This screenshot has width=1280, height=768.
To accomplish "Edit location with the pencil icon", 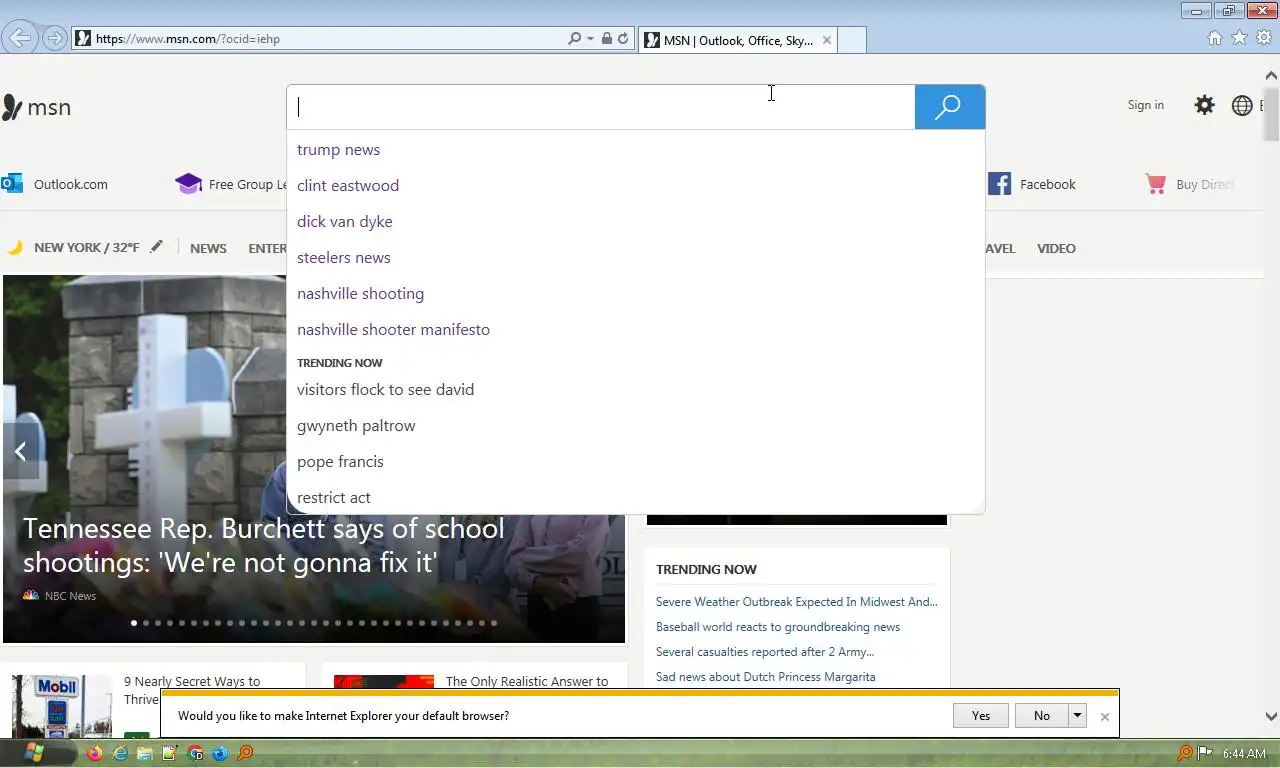I will click(156, 247).
